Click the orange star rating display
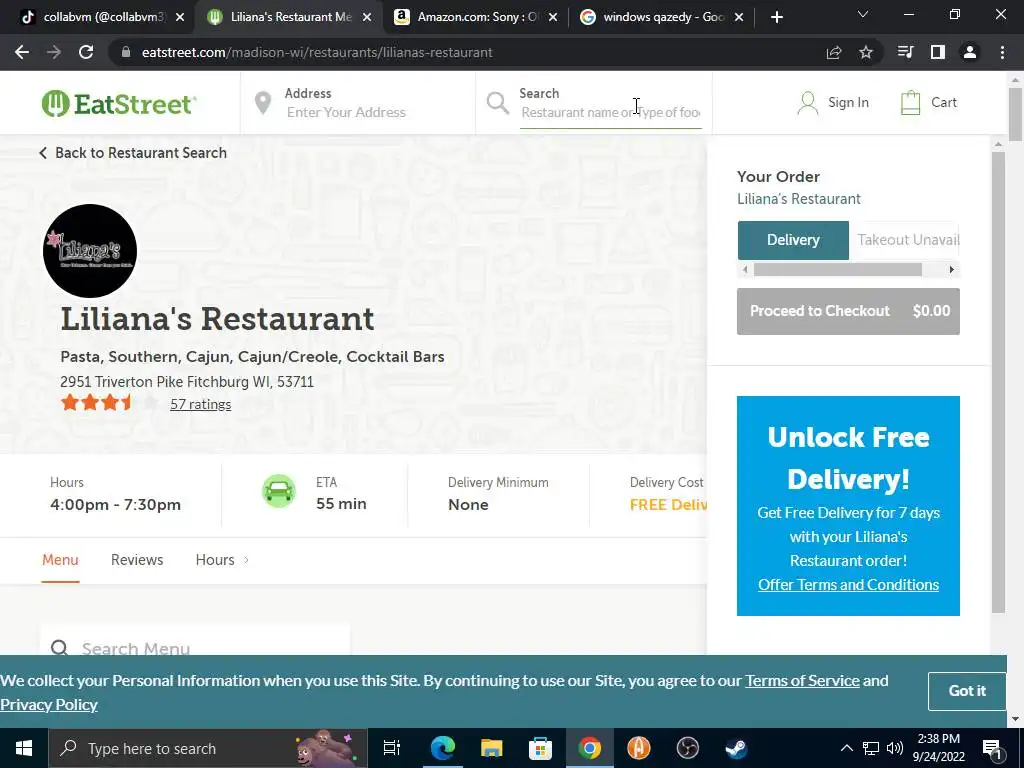 [x=109, y=403]
